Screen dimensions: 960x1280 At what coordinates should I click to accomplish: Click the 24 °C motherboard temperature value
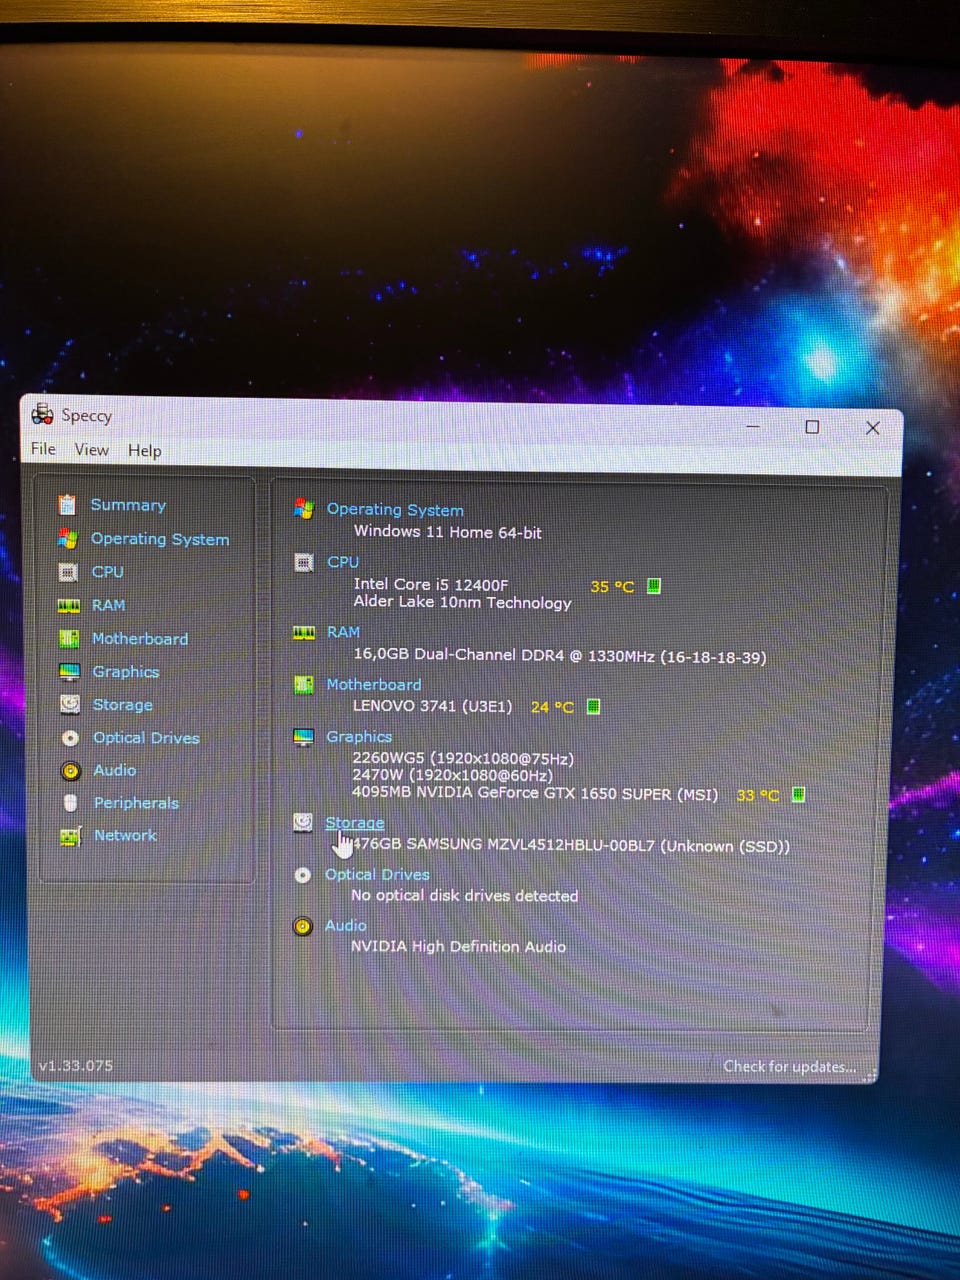coord(552,707)
